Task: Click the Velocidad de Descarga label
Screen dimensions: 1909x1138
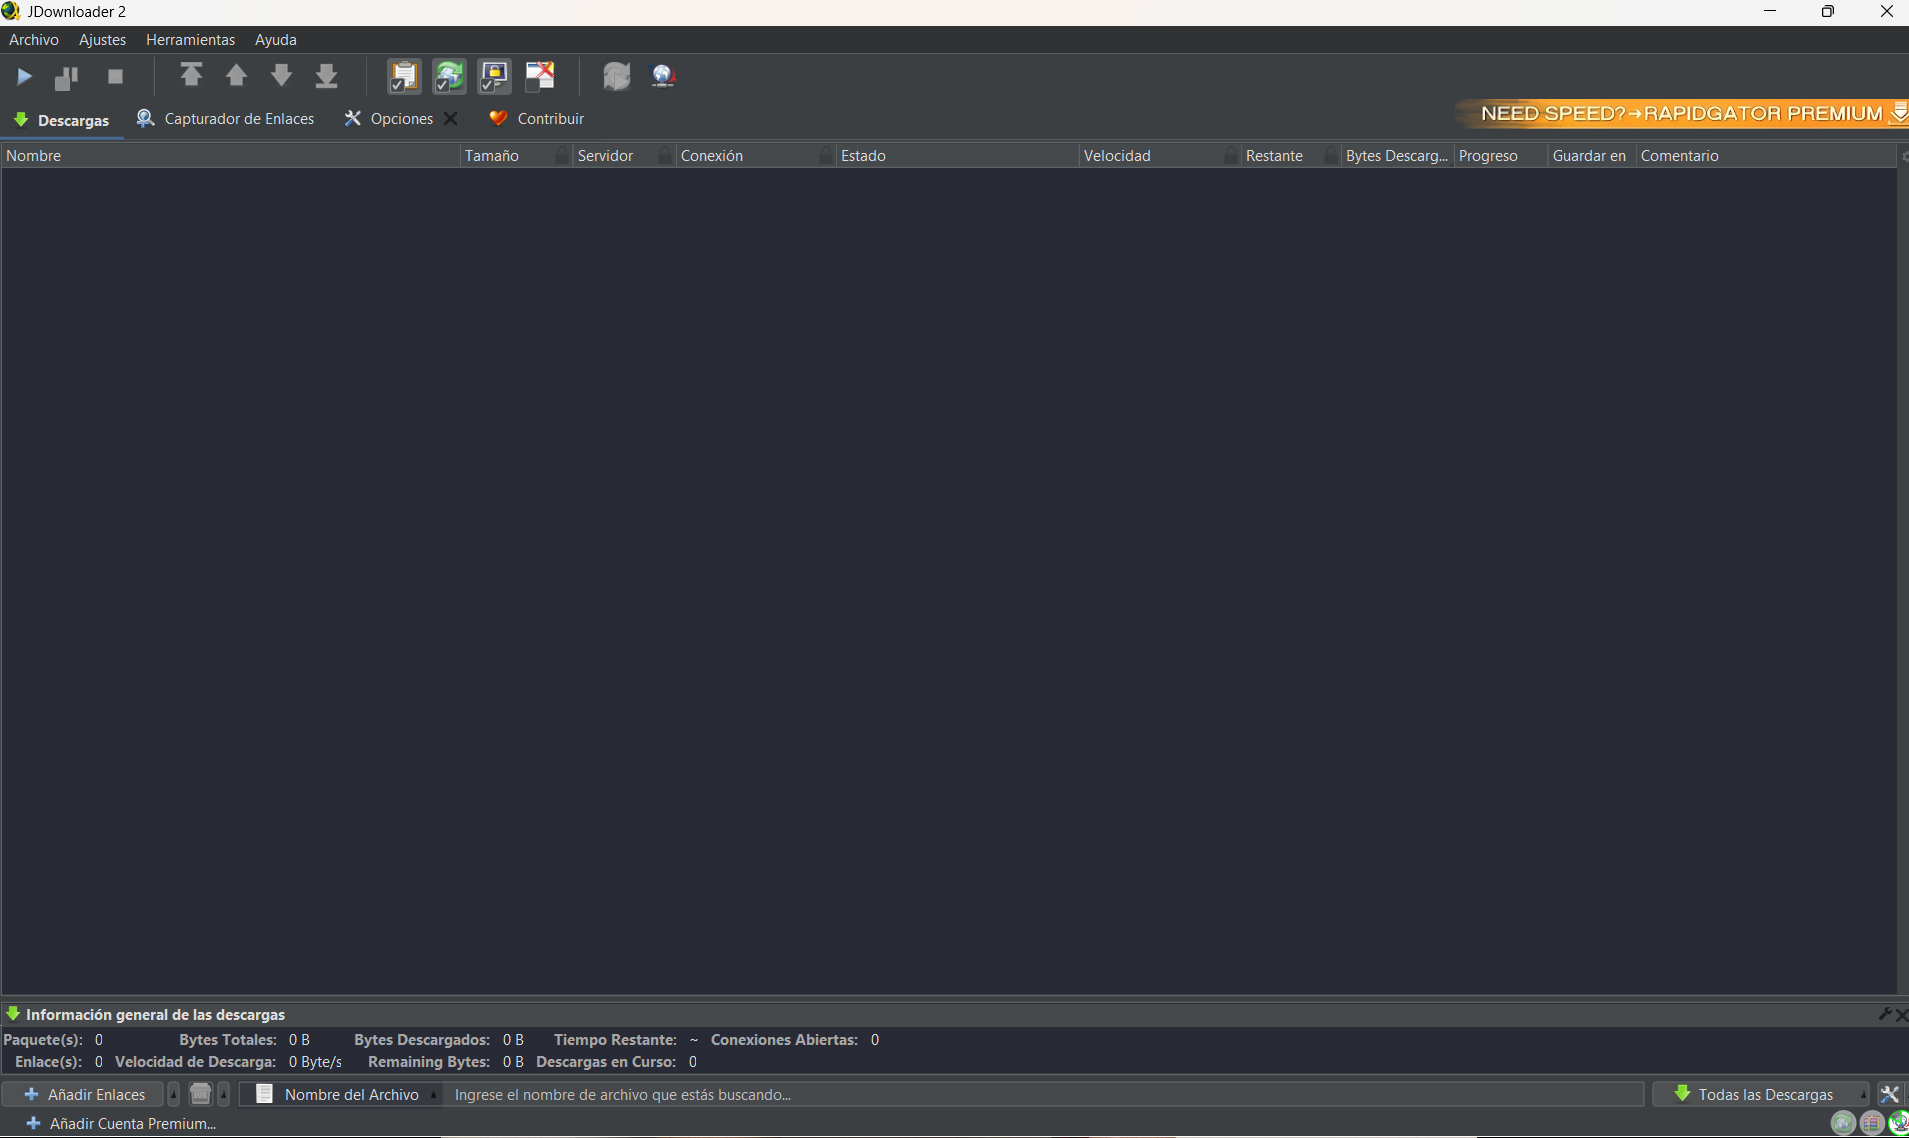Action: pos(196,1062)
